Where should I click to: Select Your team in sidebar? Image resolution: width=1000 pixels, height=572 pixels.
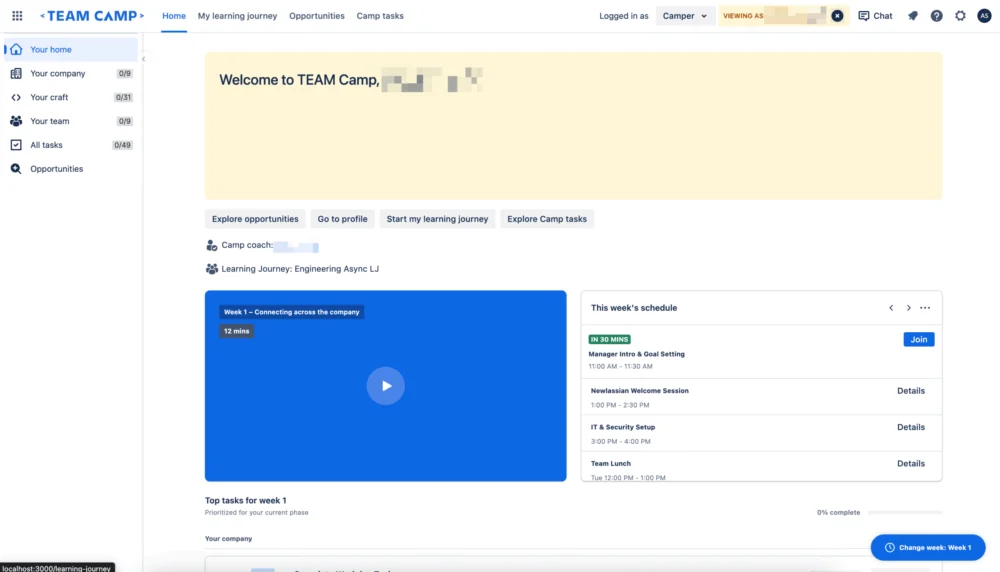tap(49, 121)
